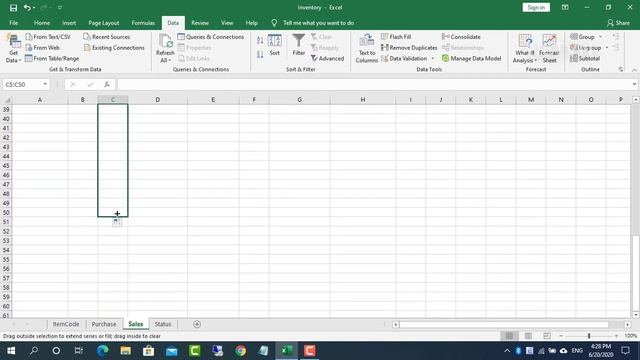Click into the formula bar
Image resolution: width=640 pixels, height=360 pixels.
click(x=373, y=84)
